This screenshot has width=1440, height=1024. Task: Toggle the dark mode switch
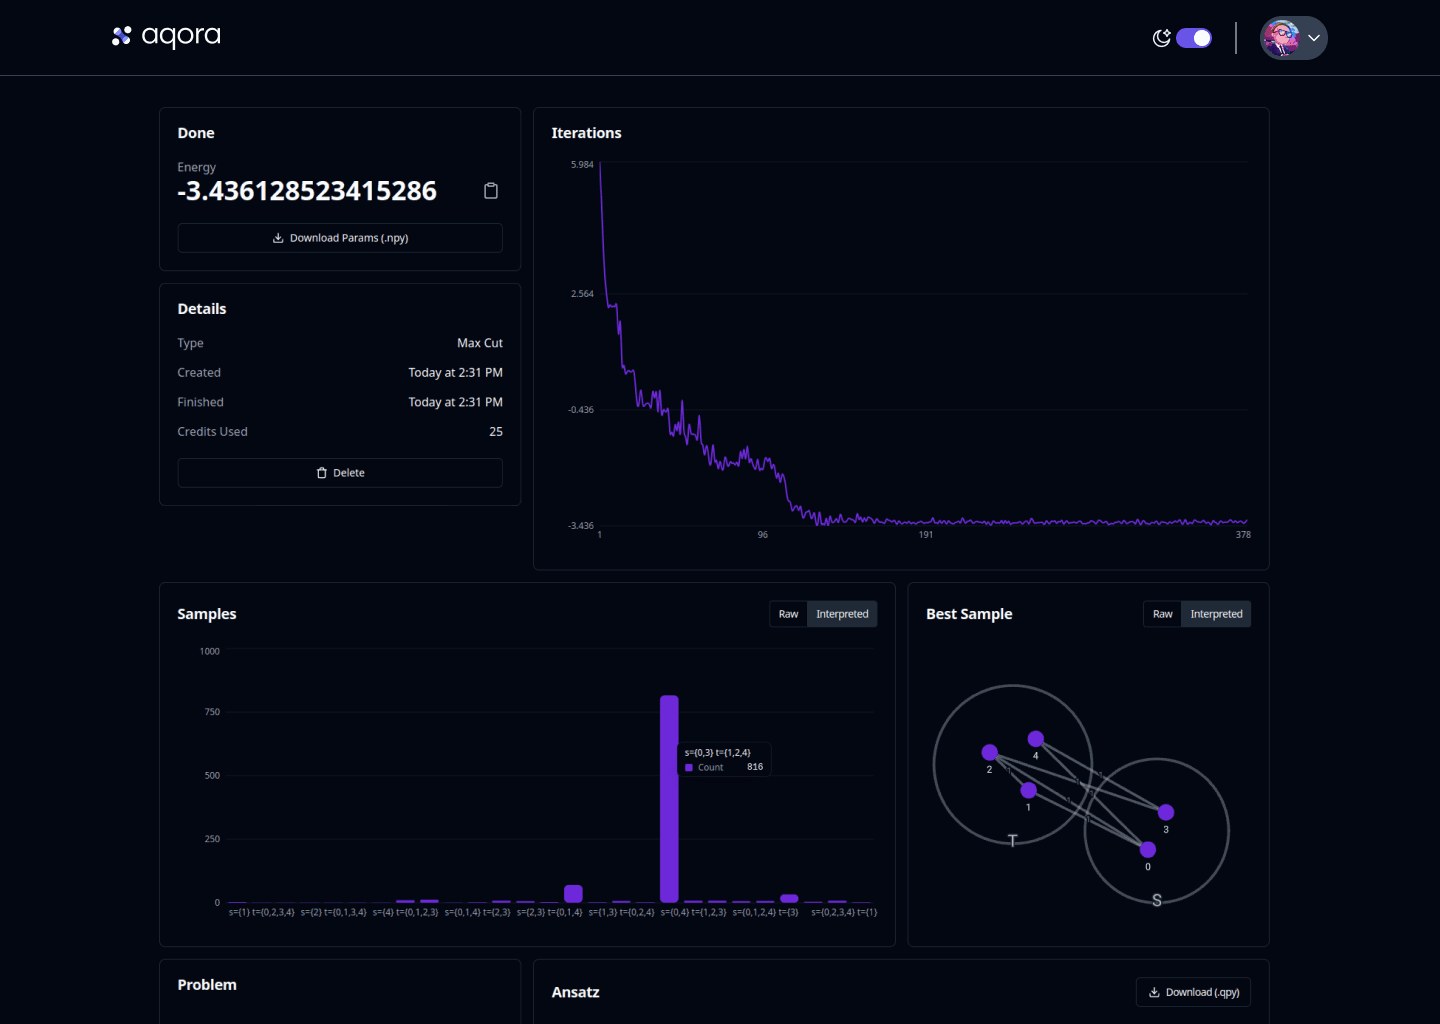click(x=1194, y=38)
